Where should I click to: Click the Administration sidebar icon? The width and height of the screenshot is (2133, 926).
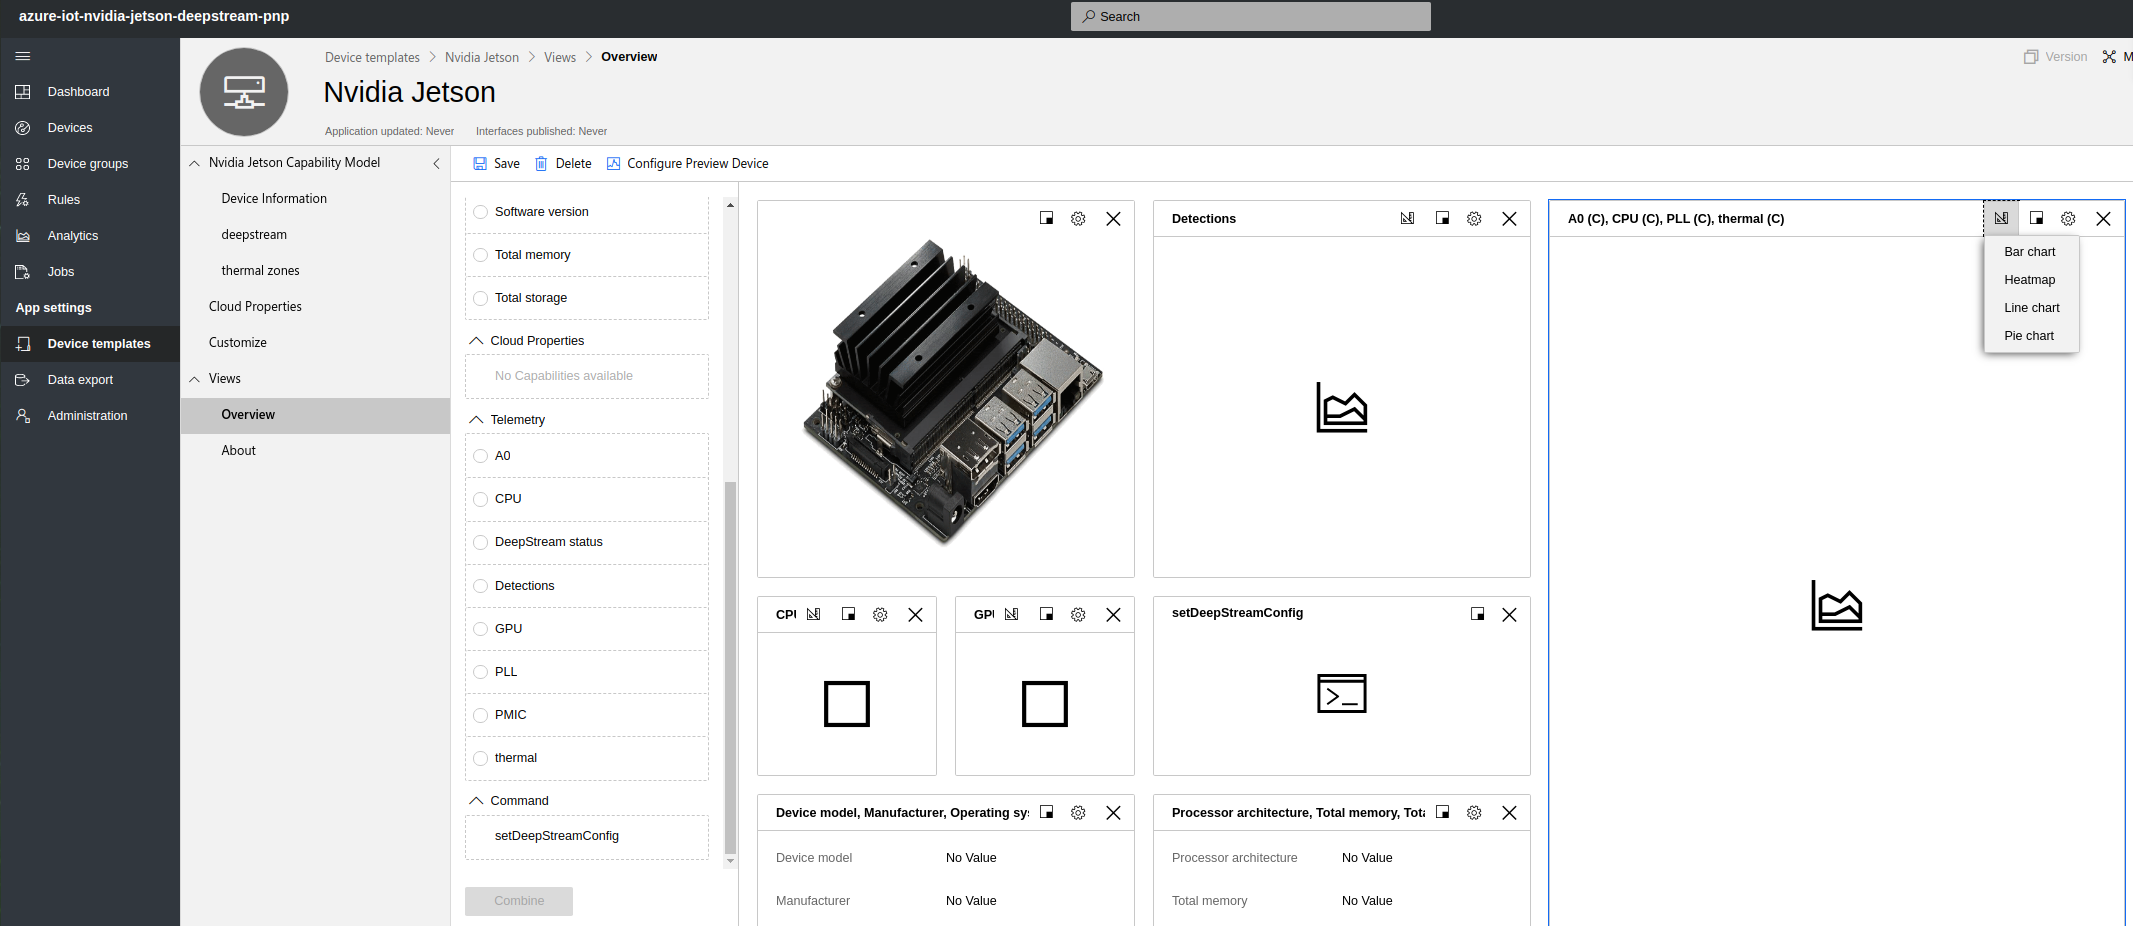tap(23, 416)
